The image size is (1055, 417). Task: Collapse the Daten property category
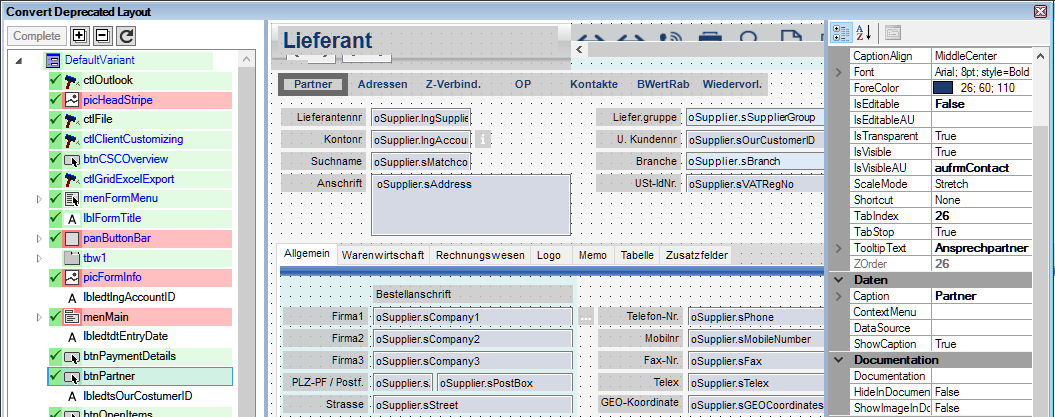(x=838, y=280)
